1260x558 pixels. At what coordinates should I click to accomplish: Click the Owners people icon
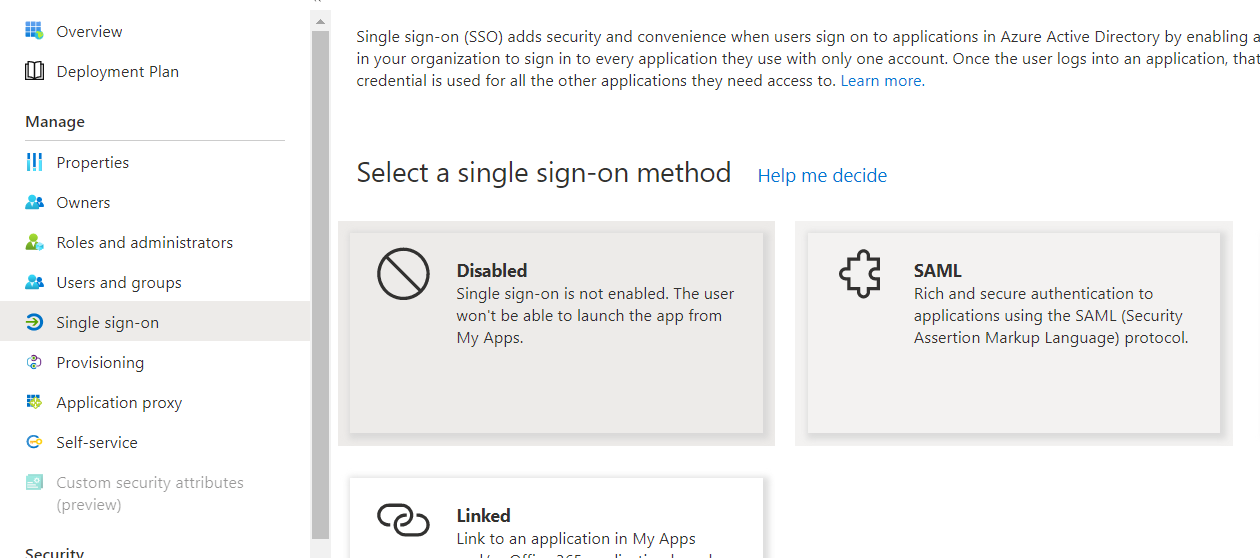coord(34,202)
